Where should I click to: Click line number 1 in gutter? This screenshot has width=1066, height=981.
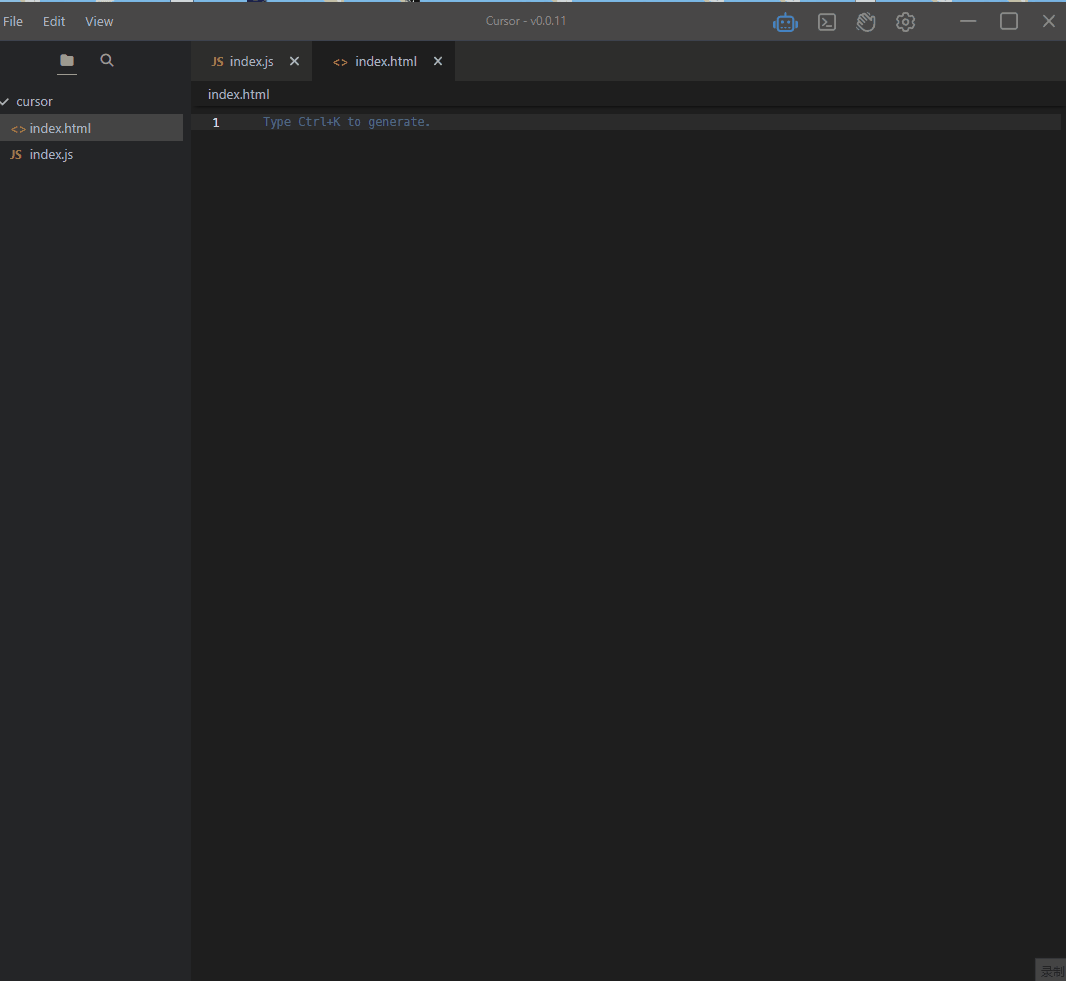pyautogui.click(x=216, y=122)
